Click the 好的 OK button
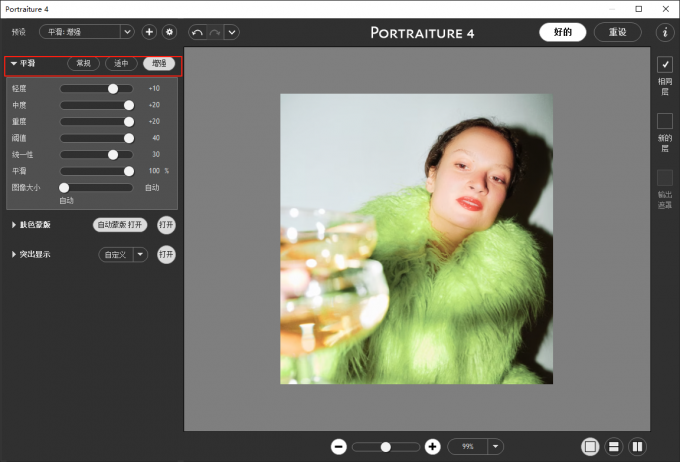680x462 pixels. 563,32
